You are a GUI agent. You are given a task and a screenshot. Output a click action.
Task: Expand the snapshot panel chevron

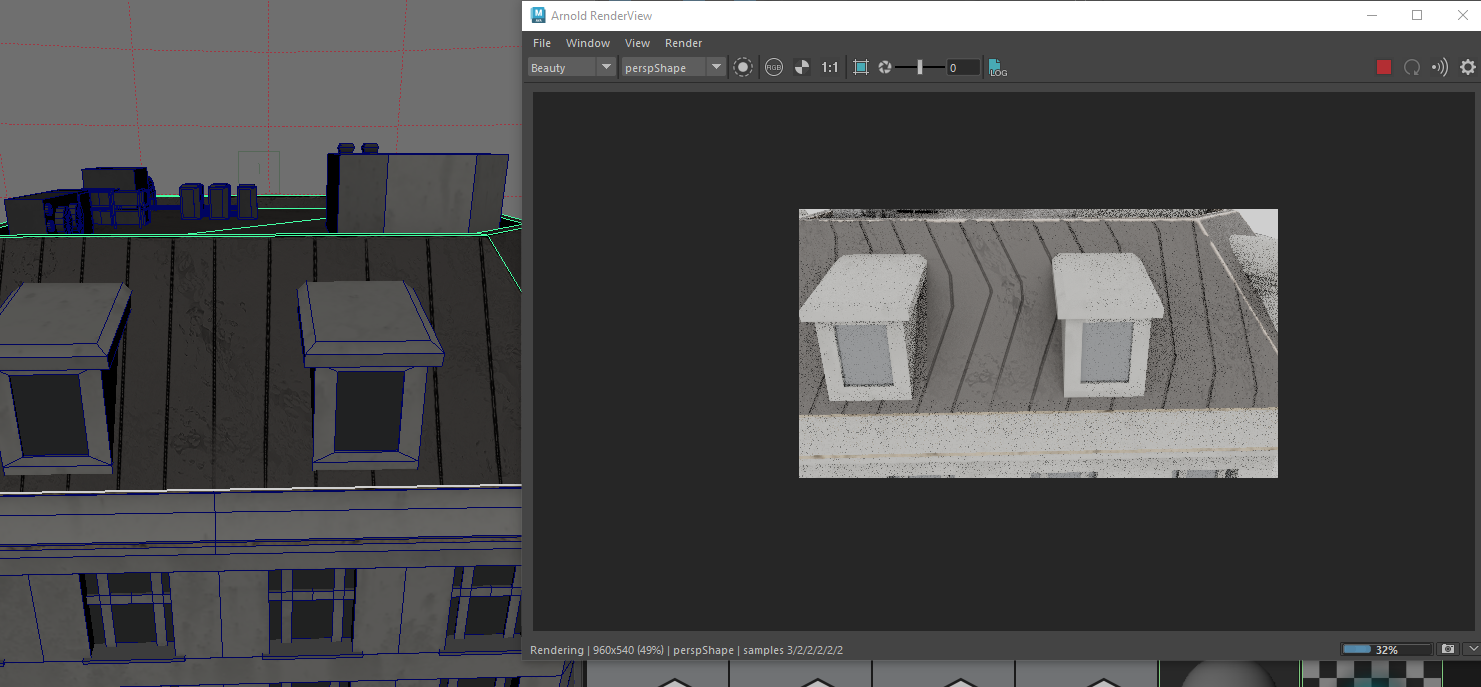point(1471,649)
